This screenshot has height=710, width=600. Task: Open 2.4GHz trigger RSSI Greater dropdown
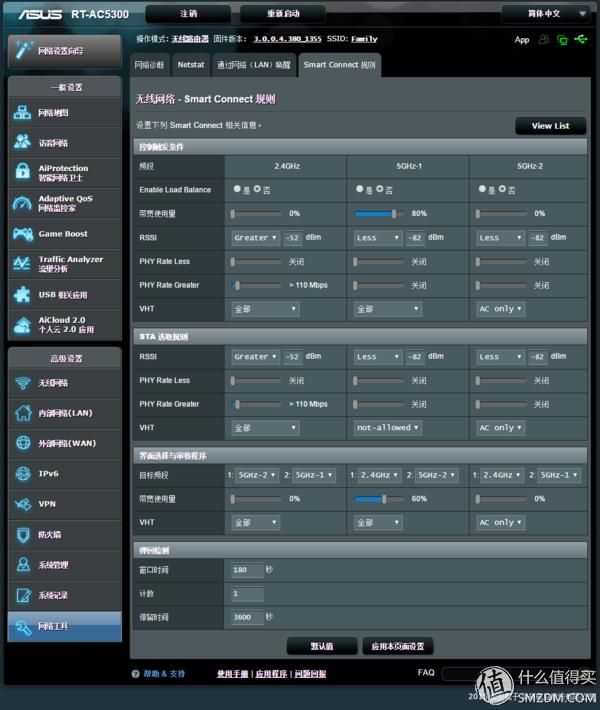pos(255,238)
